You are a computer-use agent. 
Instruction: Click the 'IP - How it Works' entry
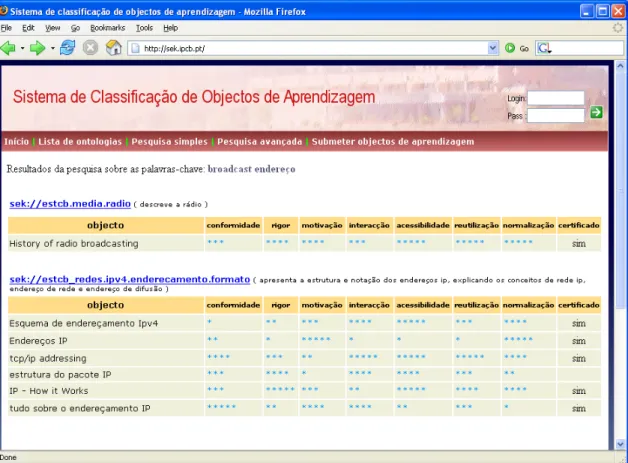pos(48,391)
